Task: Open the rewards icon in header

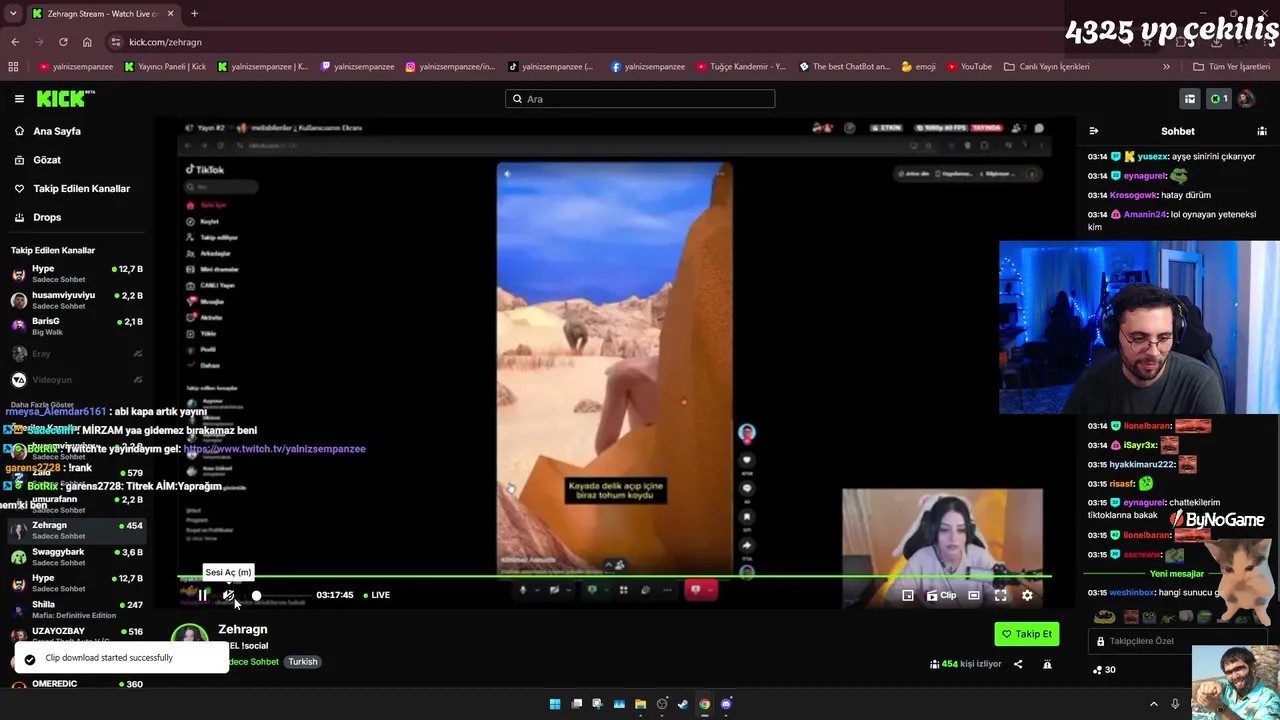Action: pos(1190,99)
